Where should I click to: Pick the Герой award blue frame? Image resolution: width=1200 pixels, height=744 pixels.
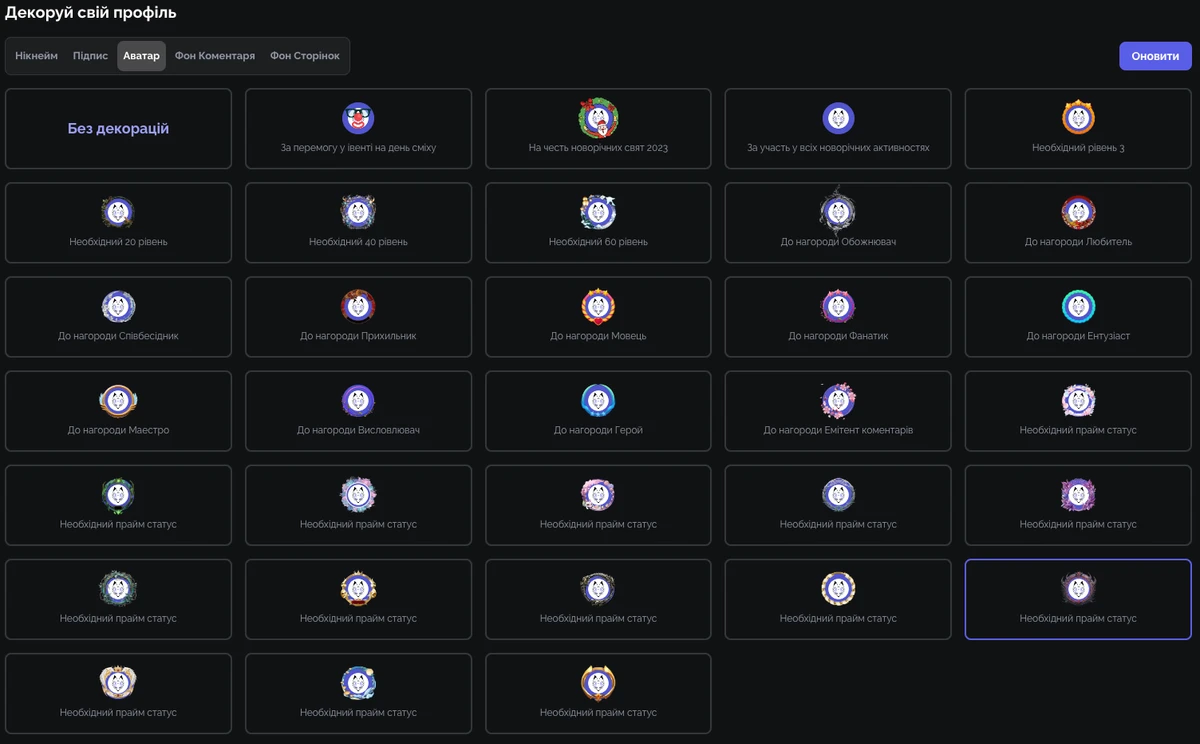(598, 410)
